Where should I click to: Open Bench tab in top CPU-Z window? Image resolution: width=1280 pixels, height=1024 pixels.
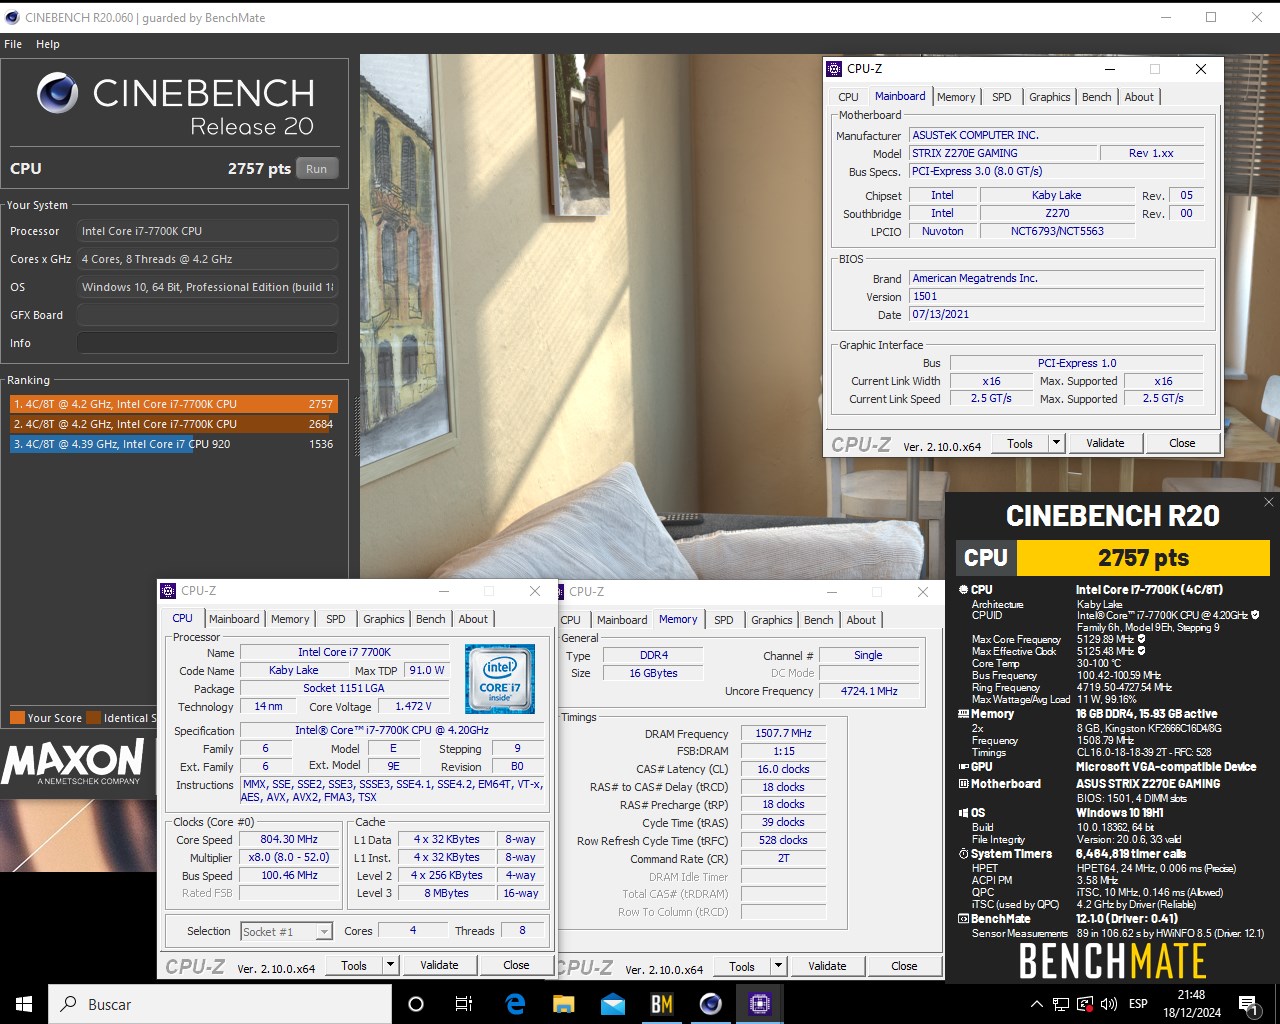pyautogui.click(x=1097, y=97)
